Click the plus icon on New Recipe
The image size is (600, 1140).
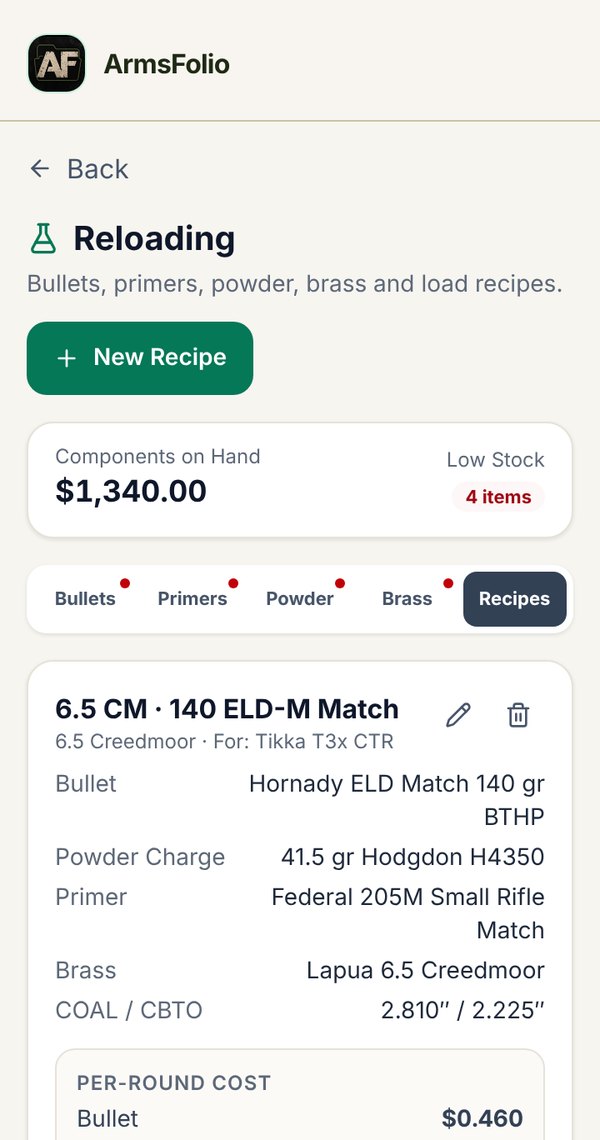[x=67, y=358]
